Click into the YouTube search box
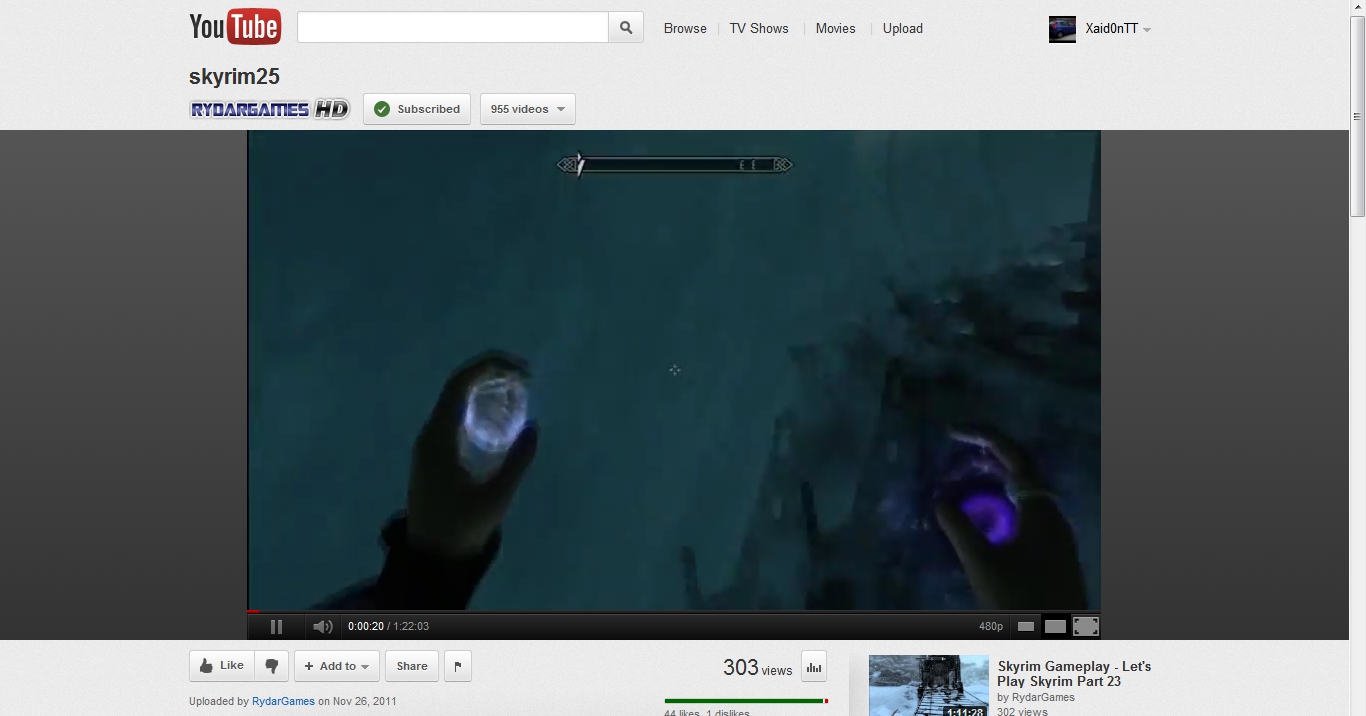 tap(452, 28)
